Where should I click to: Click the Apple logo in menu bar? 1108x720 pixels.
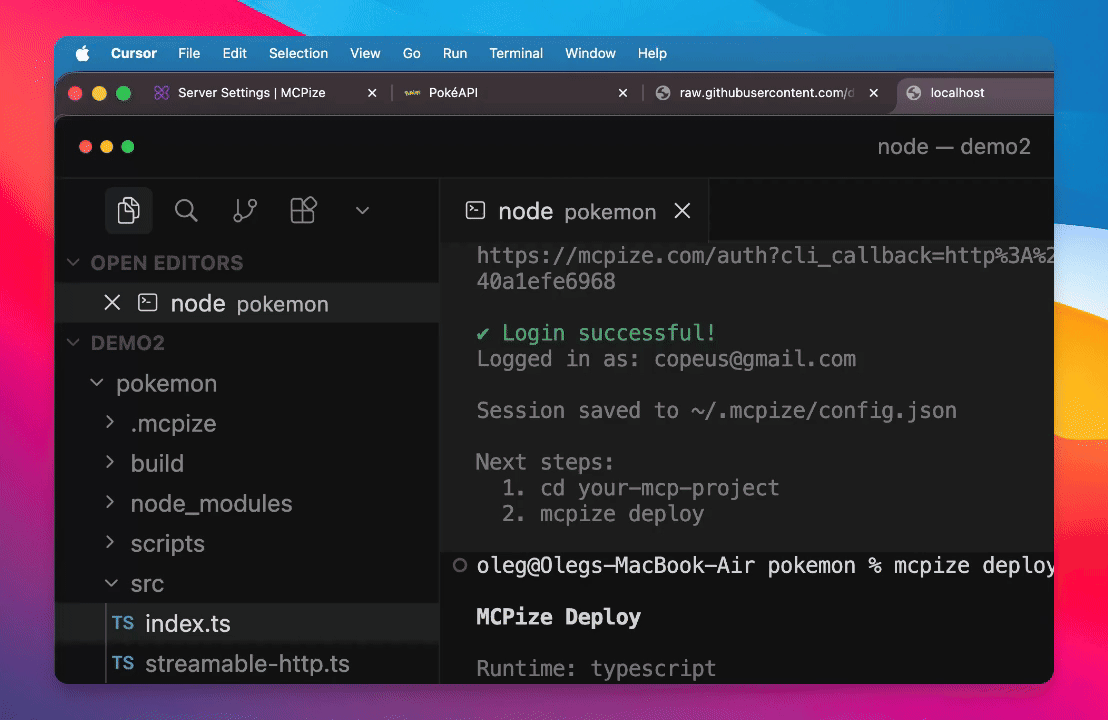click(83, 54)
